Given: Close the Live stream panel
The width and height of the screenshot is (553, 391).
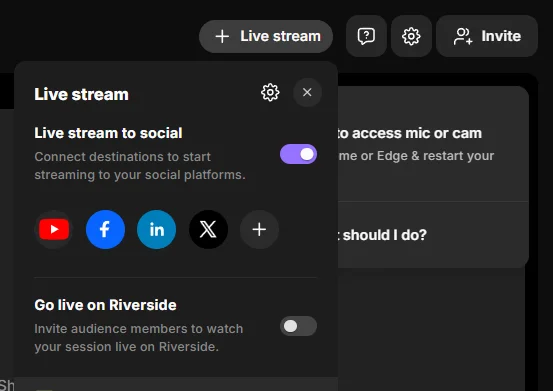Looking at the screenshot, I should click(x=307, y=92).
